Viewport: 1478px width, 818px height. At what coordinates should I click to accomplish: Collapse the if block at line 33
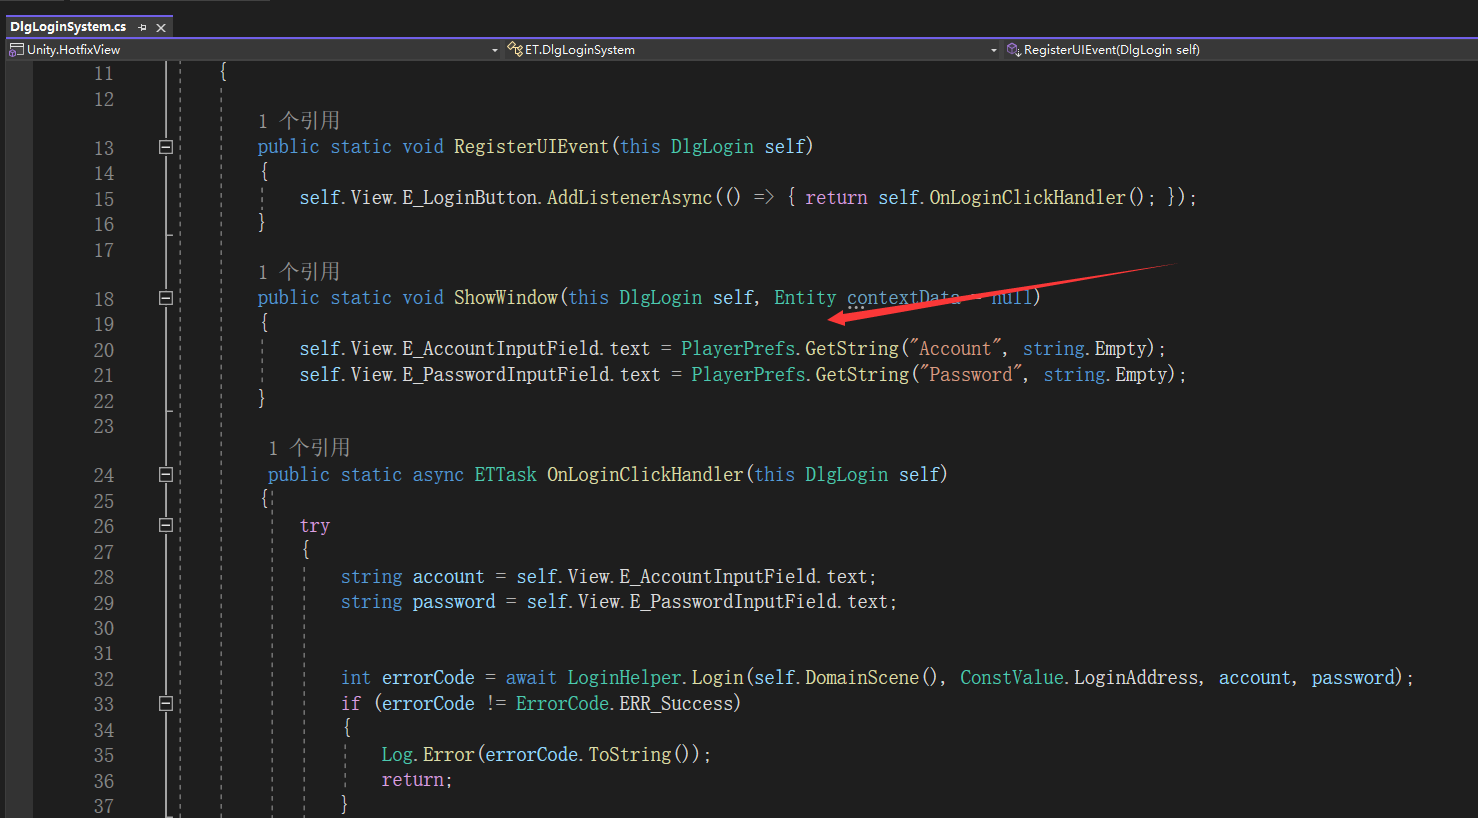point(166,703)
